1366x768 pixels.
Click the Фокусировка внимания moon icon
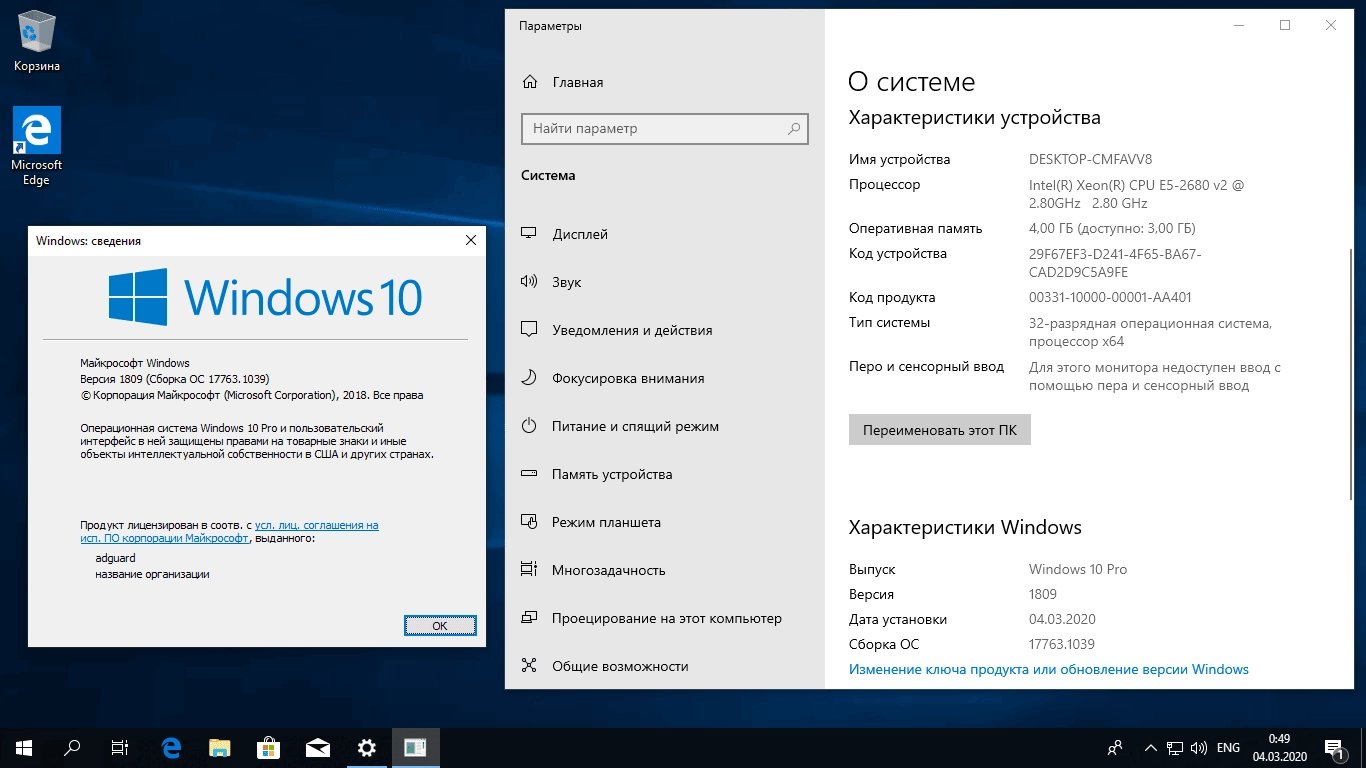[530, 378]
